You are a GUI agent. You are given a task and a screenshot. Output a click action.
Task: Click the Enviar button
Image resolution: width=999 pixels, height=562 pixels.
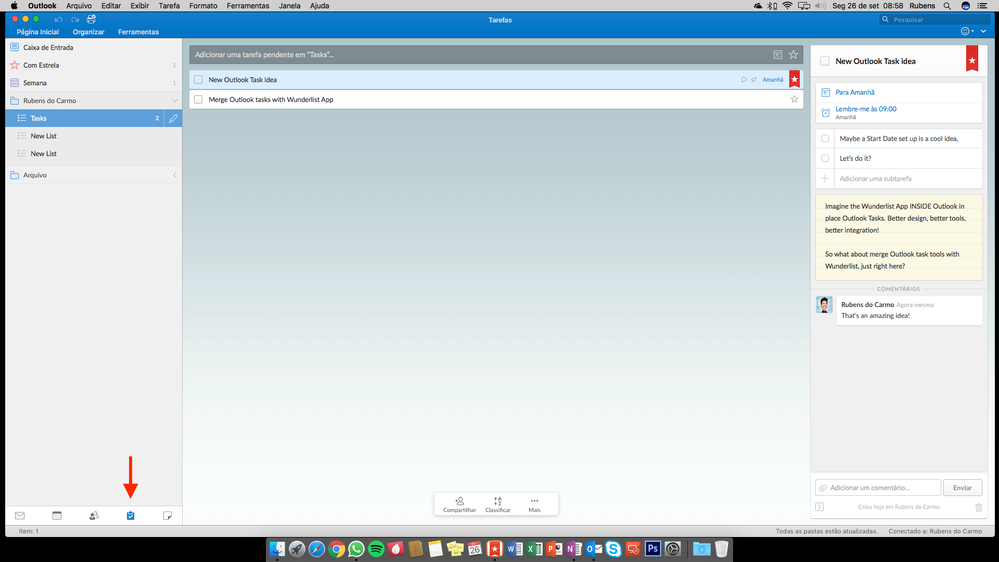click(x=962, y=487)
